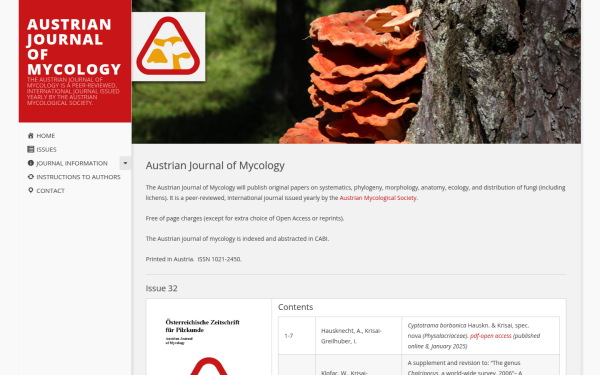The width and height of the screenshot is (600, 375).
Task: Click the ISSN 1021-2450 line
Action: point(220,259)
